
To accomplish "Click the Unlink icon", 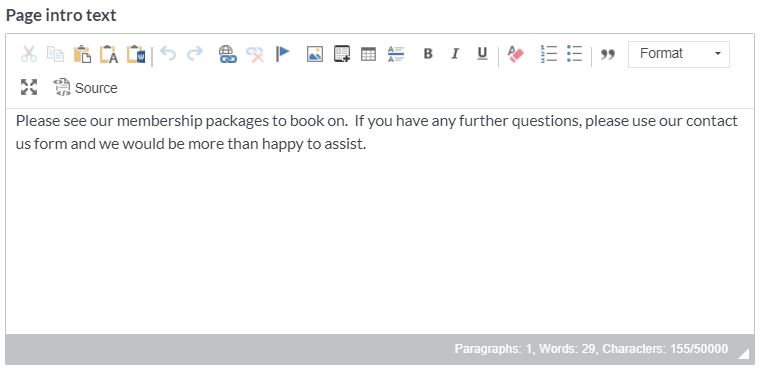I will pyautogui.click(x=255, y=54).
